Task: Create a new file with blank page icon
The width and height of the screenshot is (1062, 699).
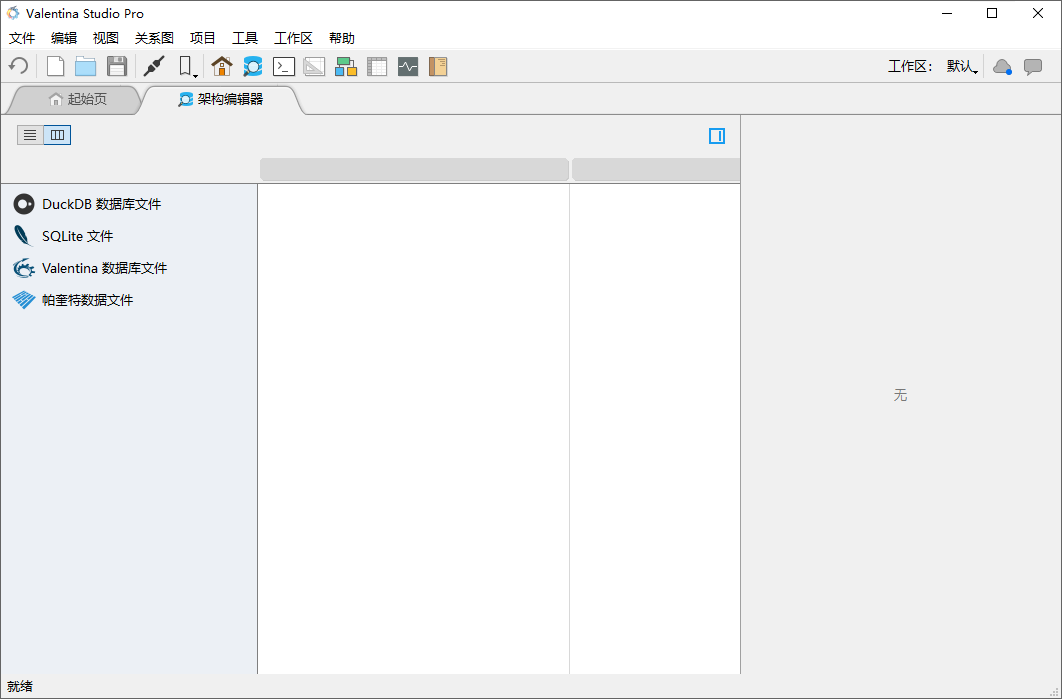Action: point(55,66)
